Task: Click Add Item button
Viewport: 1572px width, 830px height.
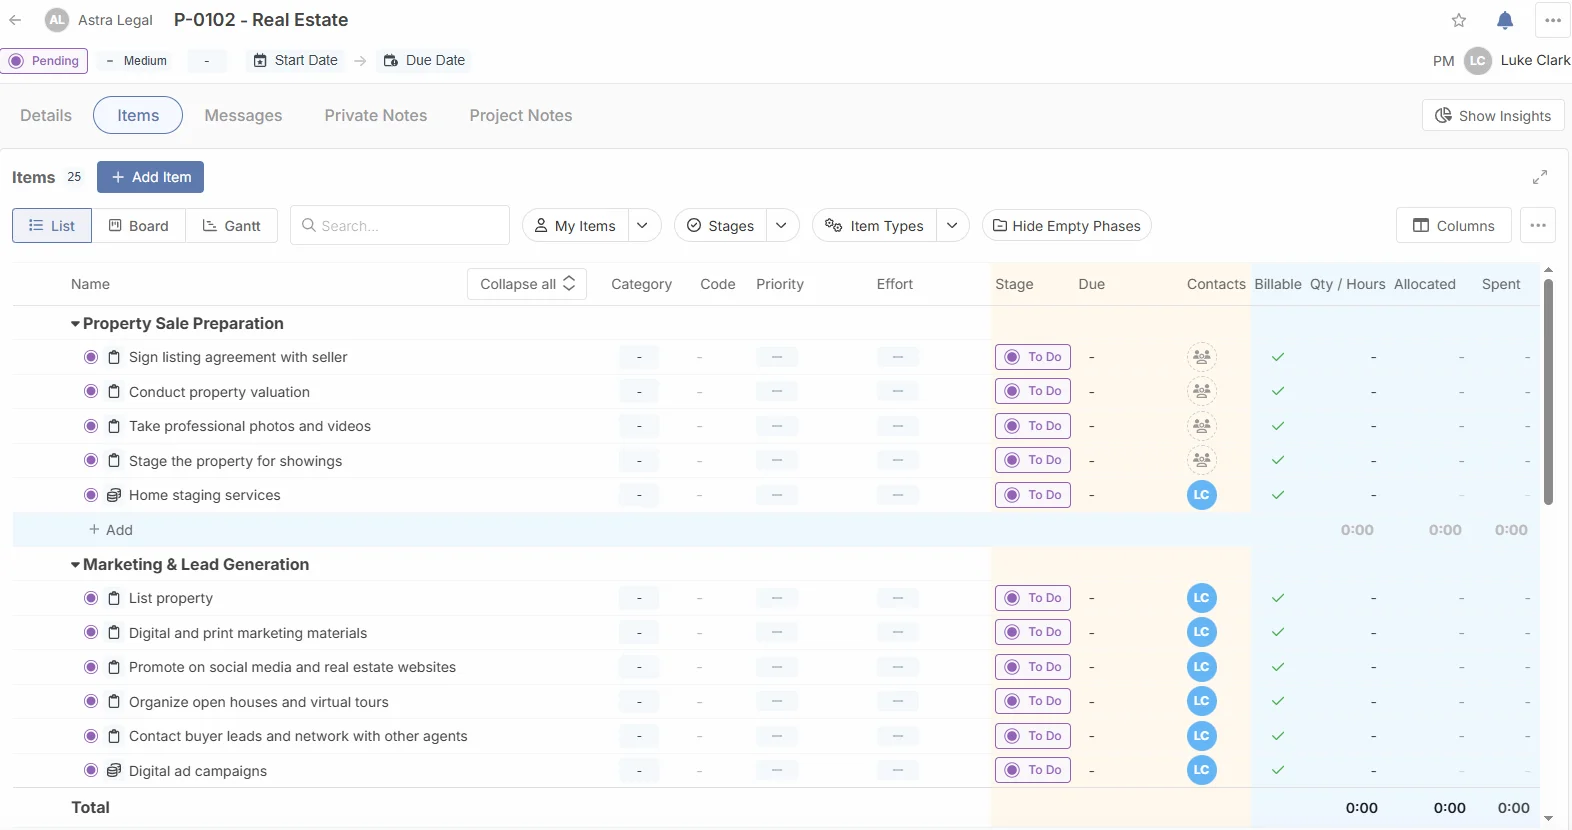Action: (151, 177)
